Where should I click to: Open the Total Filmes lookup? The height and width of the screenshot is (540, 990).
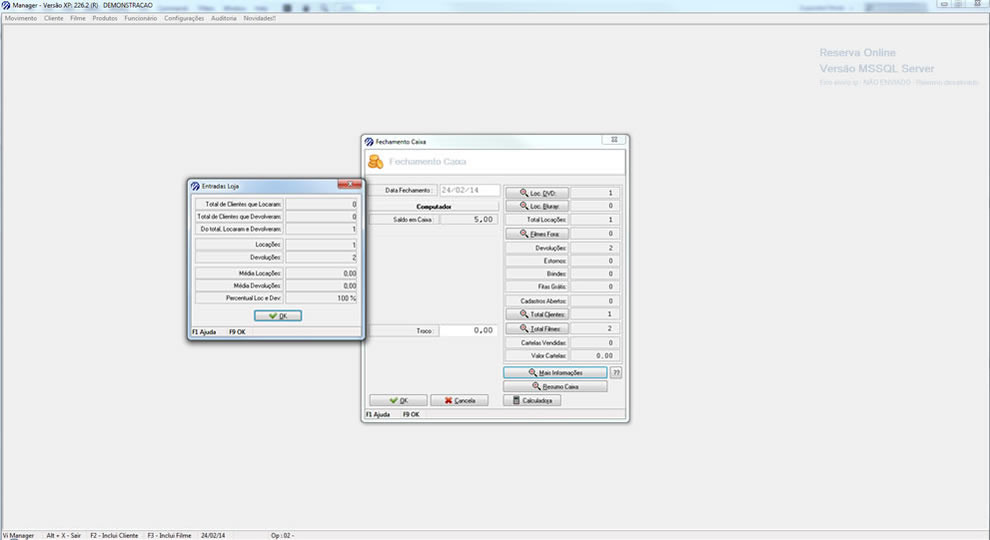pyautogui.click(x=537, y=328)
